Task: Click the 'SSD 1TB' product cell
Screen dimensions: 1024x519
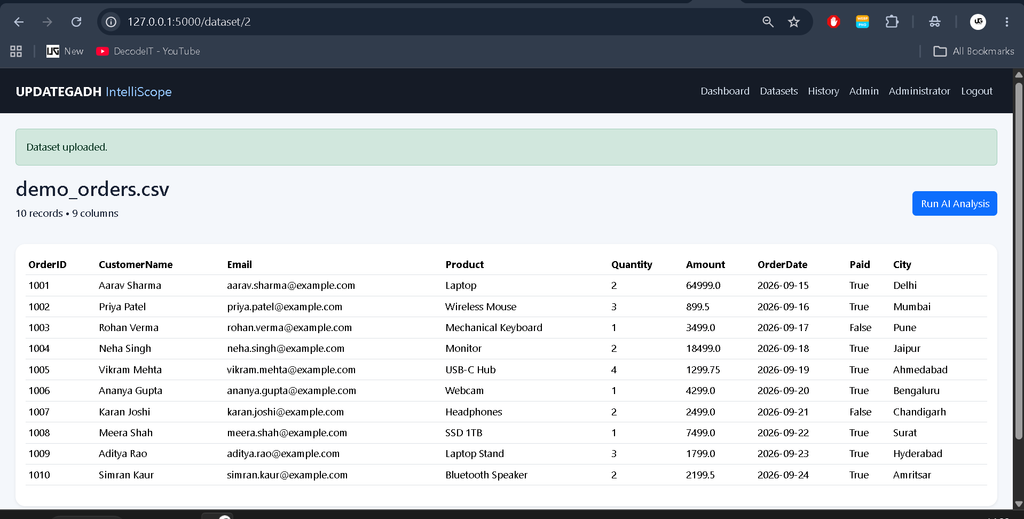Action: click(x=464, y=433)
